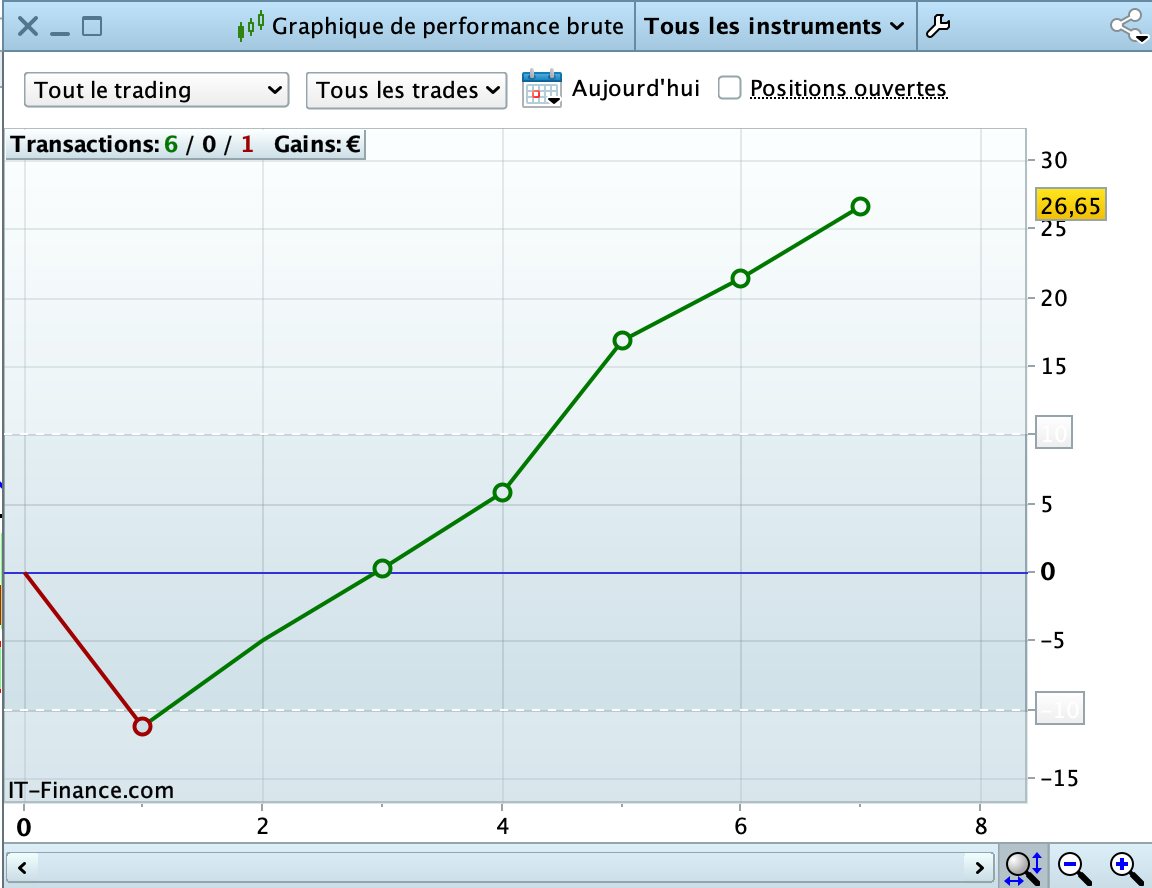Zoom in with the plus magnifier
Screen dimensions: 1152x888
(x=1126, y=868)
